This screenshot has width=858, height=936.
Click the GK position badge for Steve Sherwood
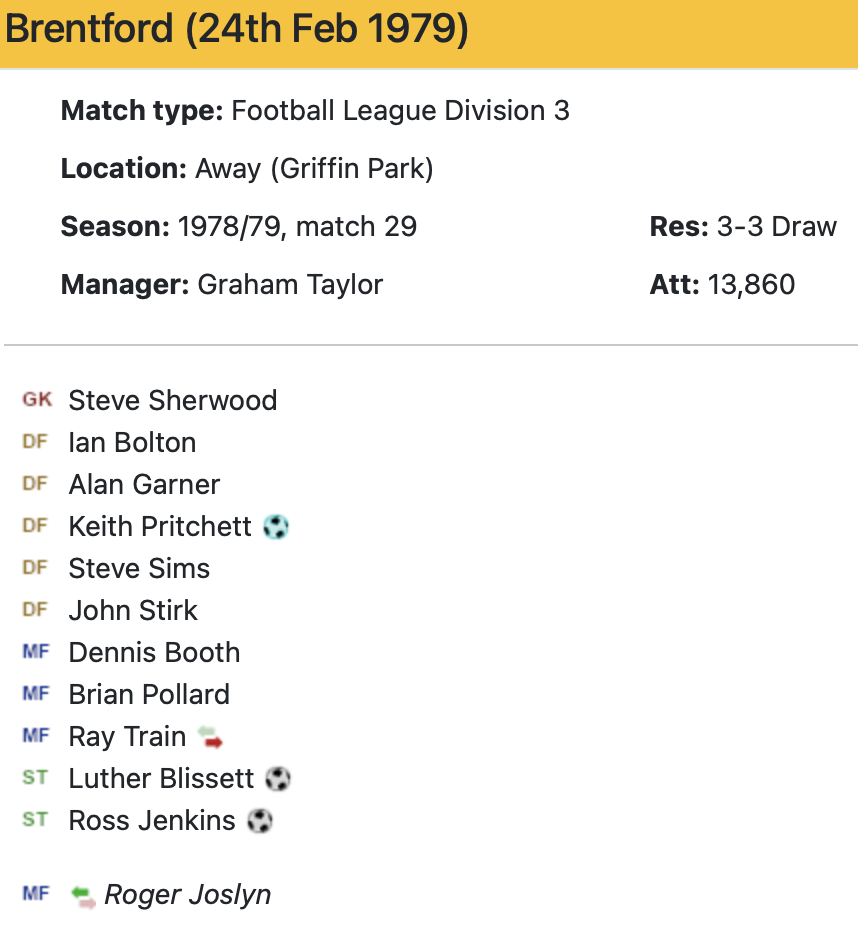pyautogui.click(x=37, y=400)
